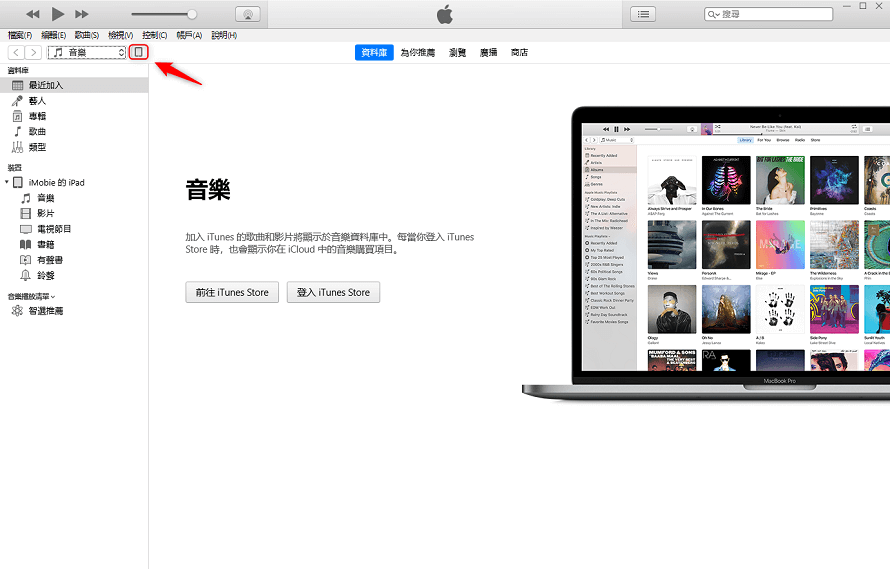The image size is (890, 569).
Task: Open the 歌曲(S) menu
Action: [x=87, y=35]
